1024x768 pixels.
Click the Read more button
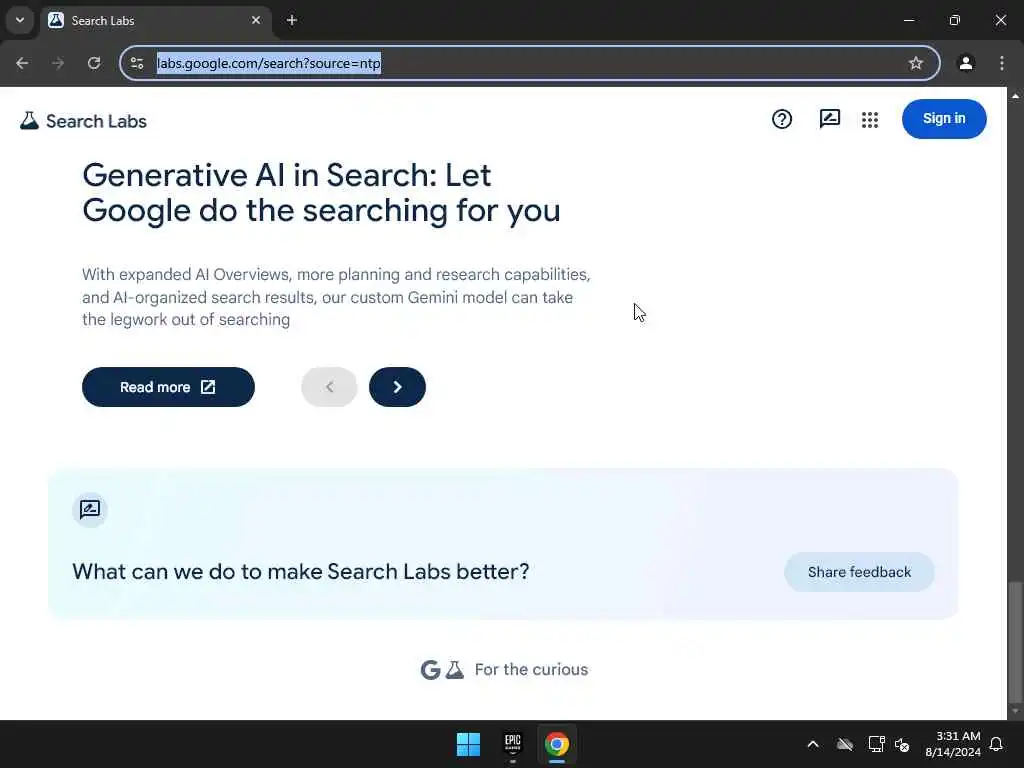168,387
